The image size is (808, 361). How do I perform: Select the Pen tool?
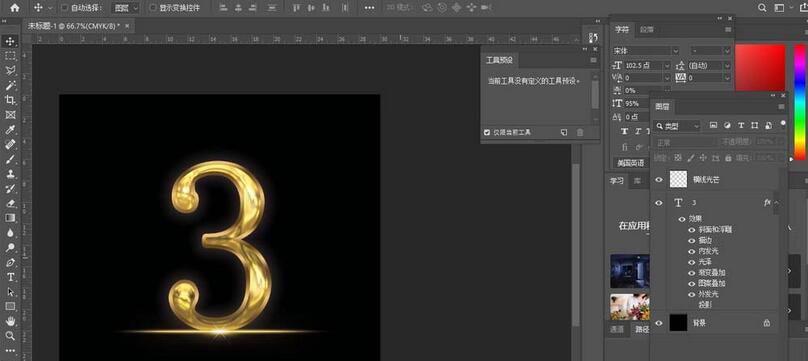(x=10, y=263)
